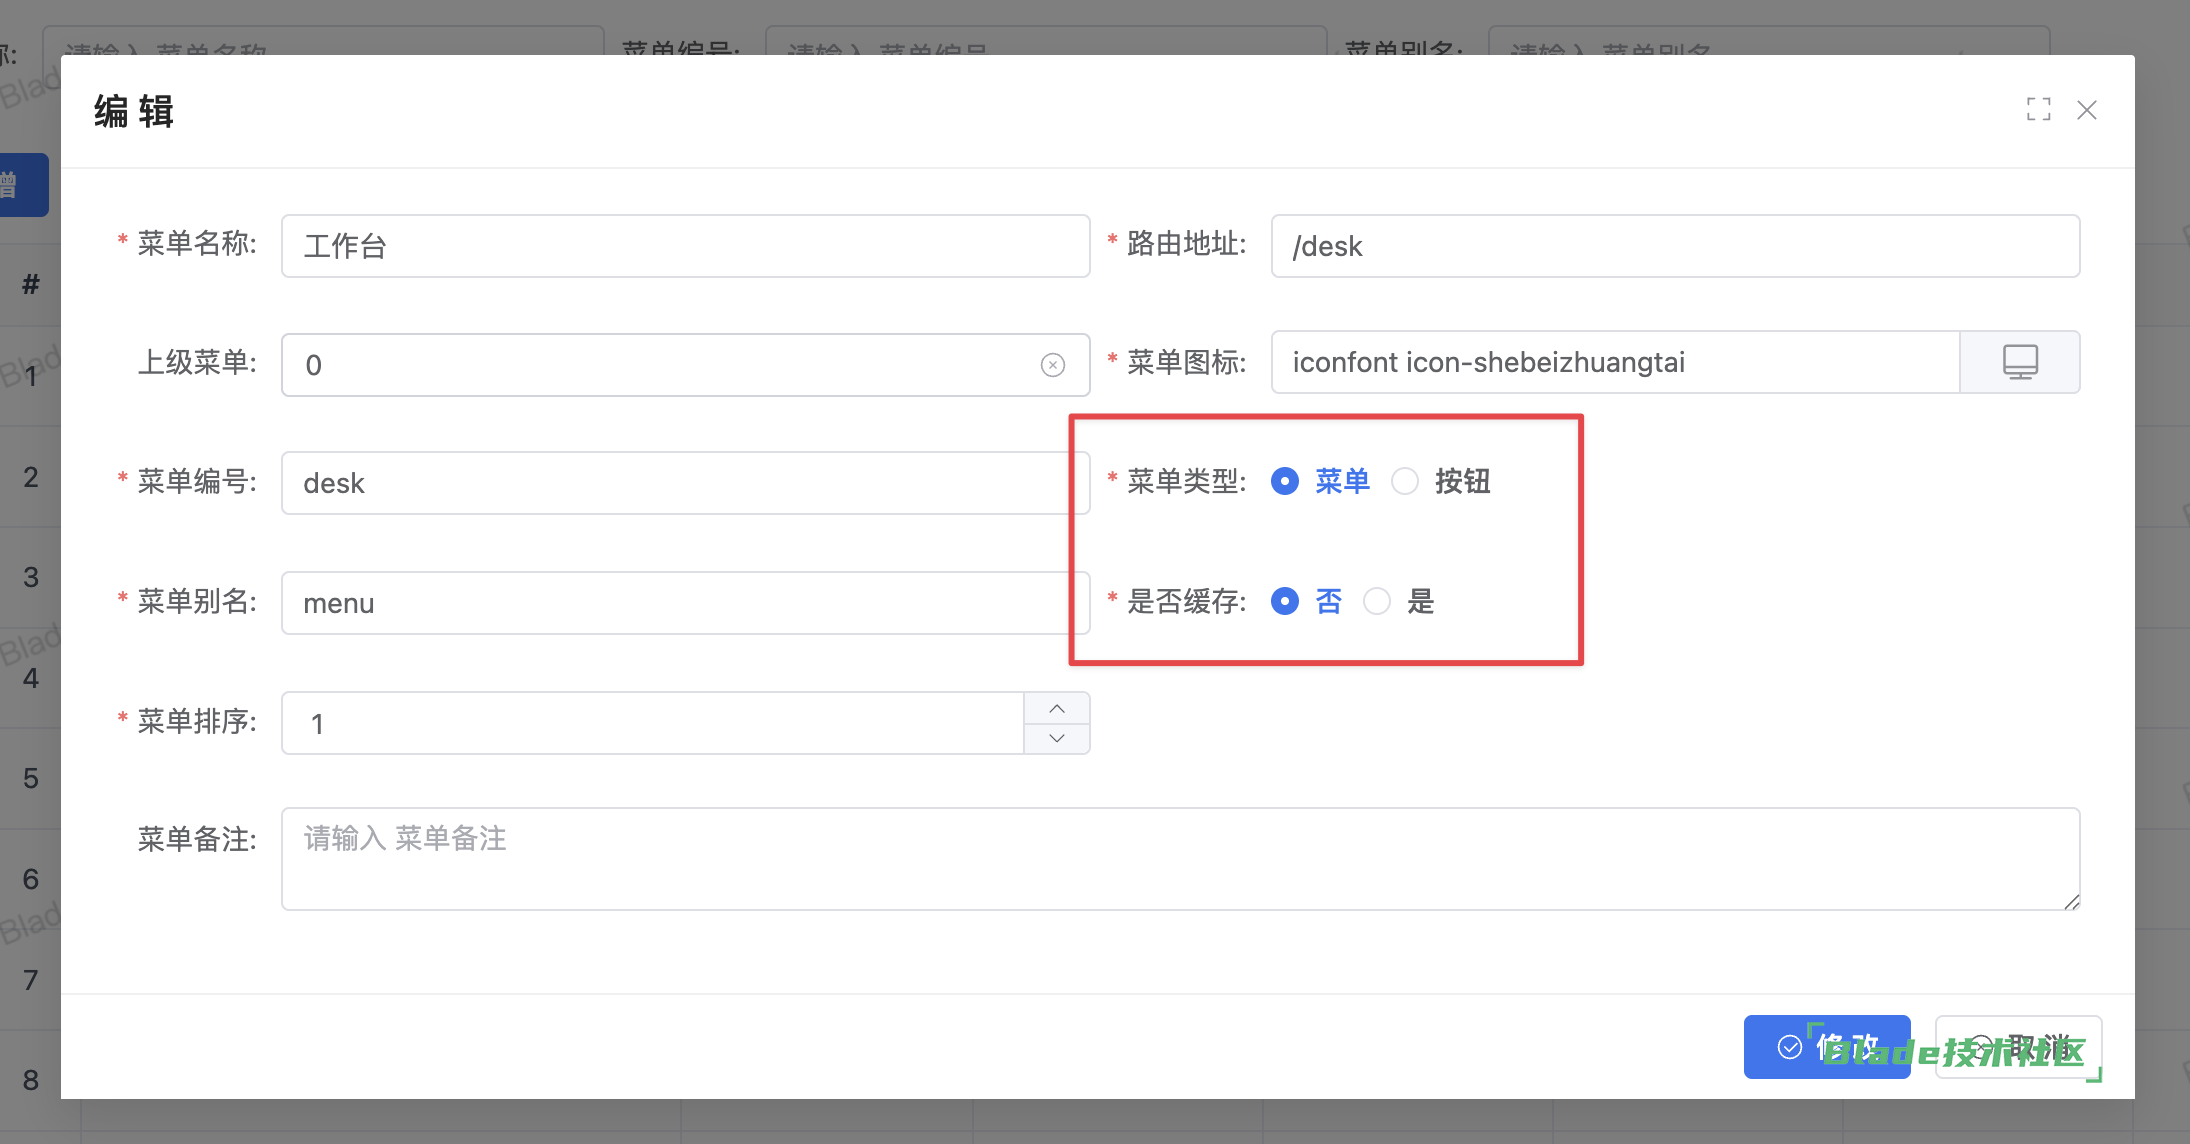Click the 编辑 dialog title
The height and width of the screenshot is (1144, 2190).
point(134,111)
